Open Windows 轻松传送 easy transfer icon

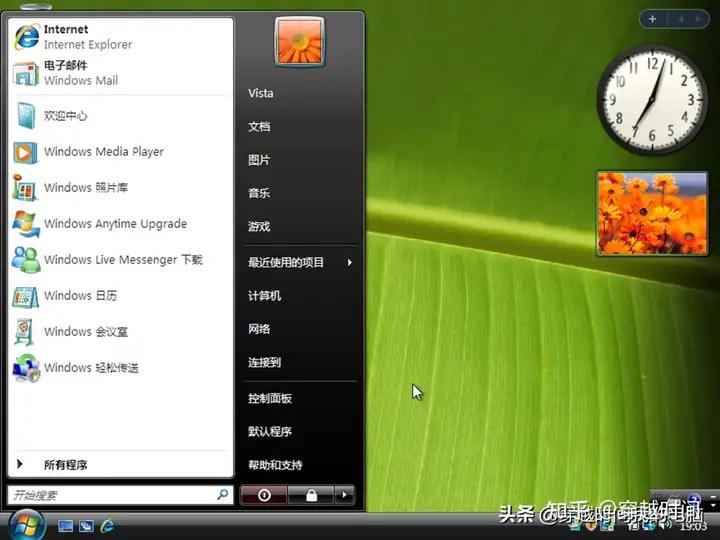pyautogui.click(x=26, y=368)
